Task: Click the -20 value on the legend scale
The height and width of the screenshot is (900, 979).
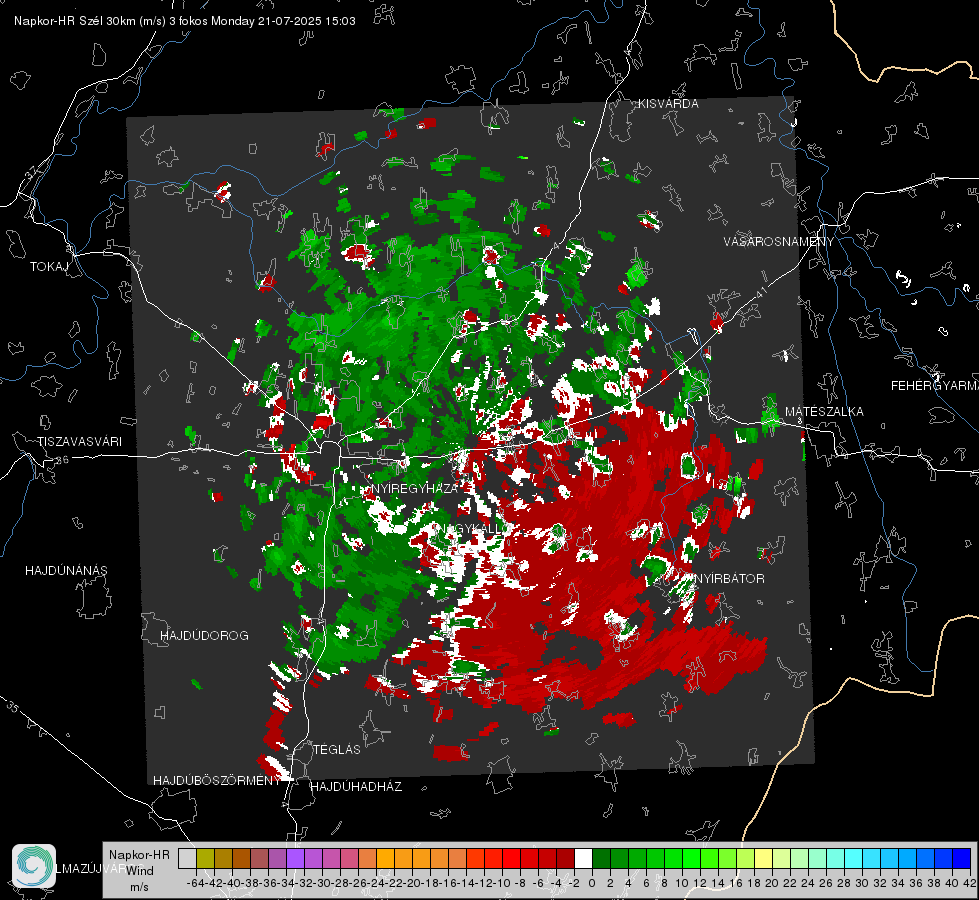Action: pos(411,883)
